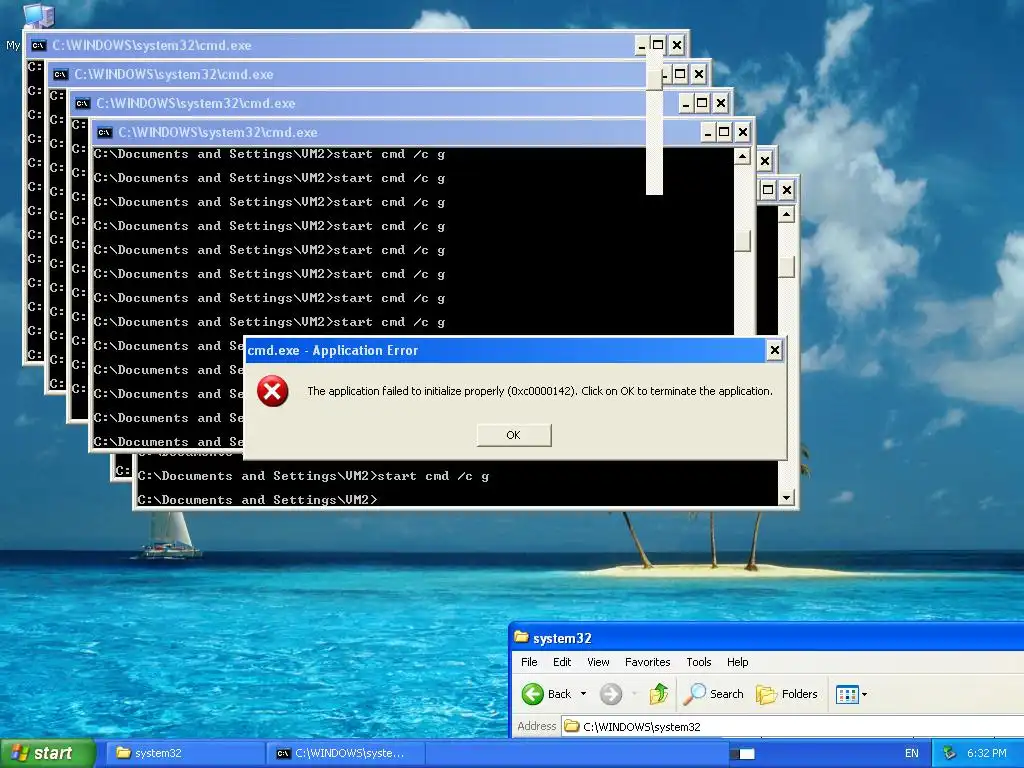Close the second cmd.exe window
Screen dimensions: 1024x768
(x=699, y=74)
